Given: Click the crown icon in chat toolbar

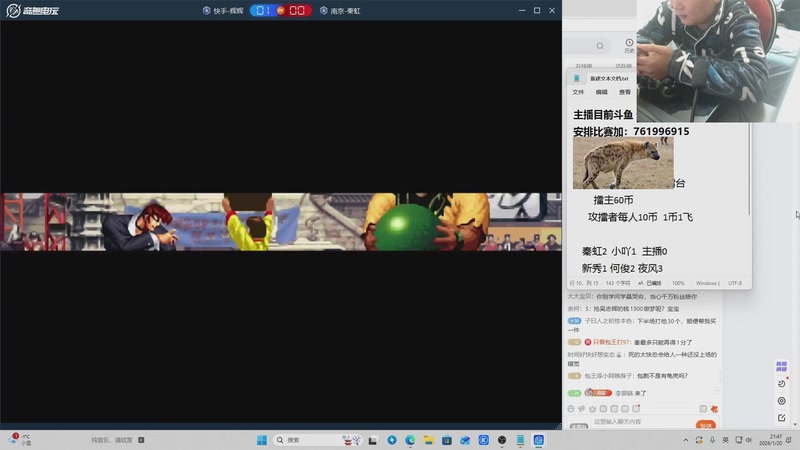Looking at the screenshot, I should click(592, 409).
